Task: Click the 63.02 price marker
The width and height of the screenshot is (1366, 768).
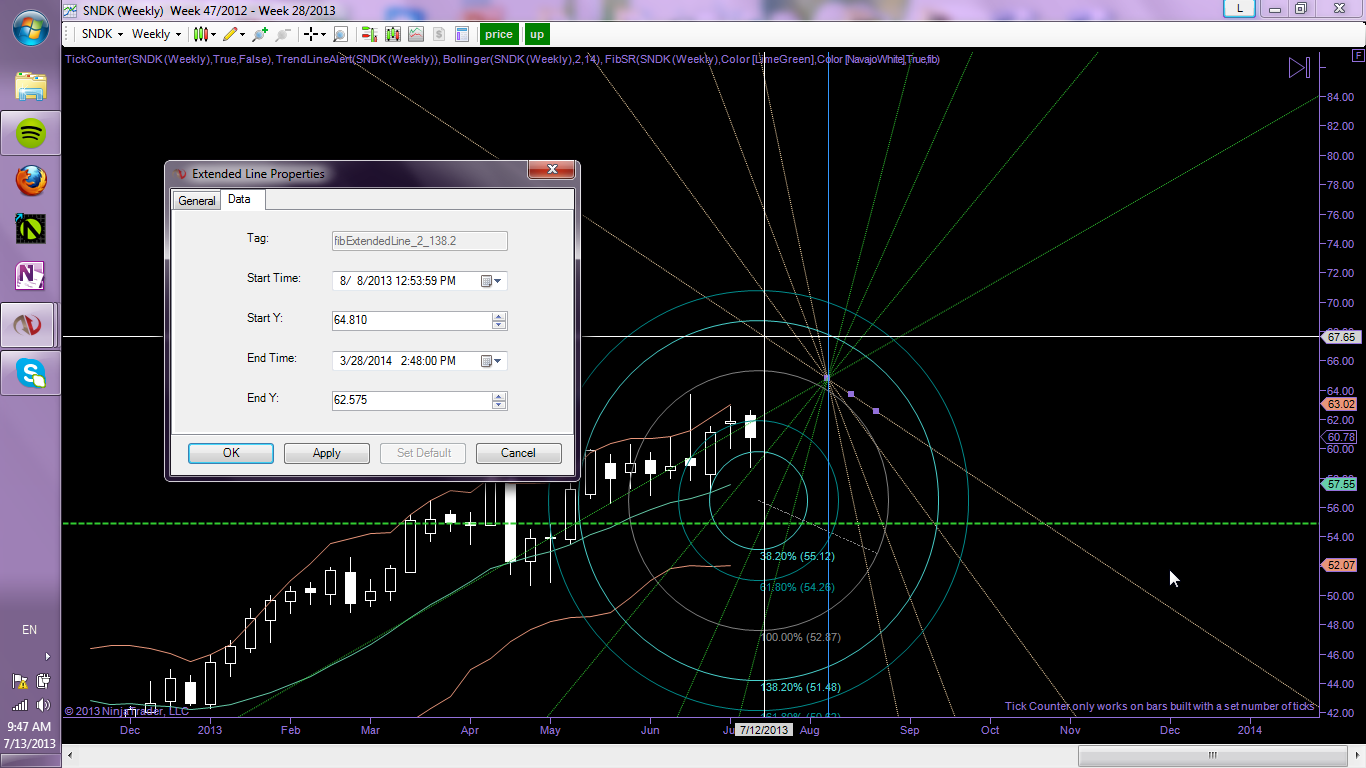Action: coord(1340,404)
